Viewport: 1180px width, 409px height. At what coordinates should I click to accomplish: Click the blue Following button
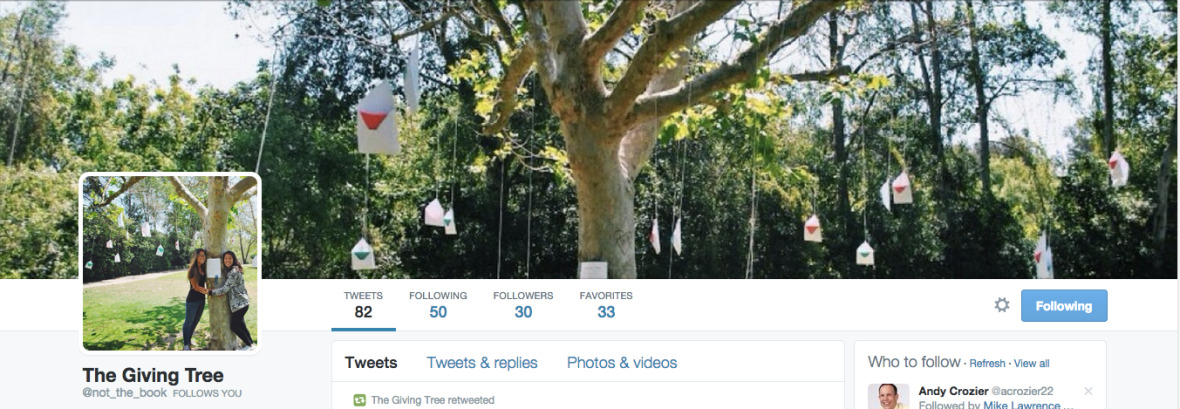(1064, 306)
